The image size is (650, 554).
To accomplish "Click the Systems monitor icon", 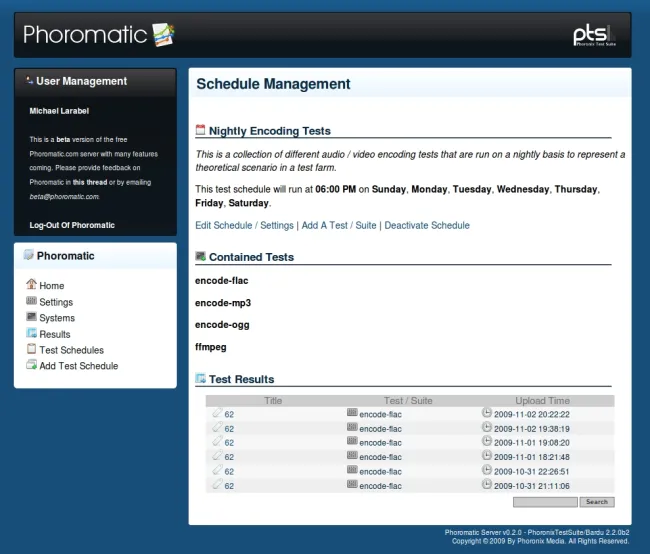I will (x=31, y=317).
